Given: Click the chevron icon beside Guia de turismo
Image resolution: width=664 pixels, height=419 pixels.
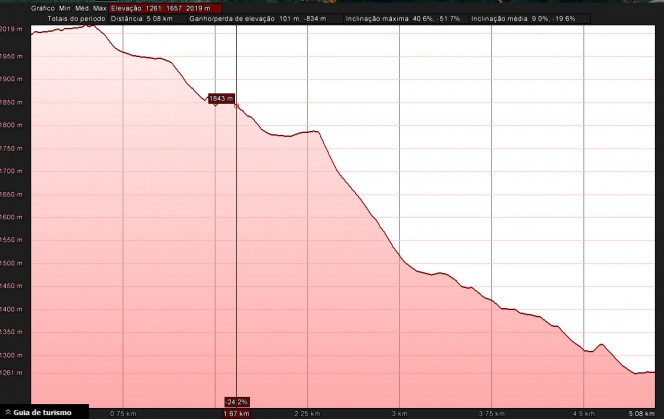Looking at the screenshot, I should [7, 412].
